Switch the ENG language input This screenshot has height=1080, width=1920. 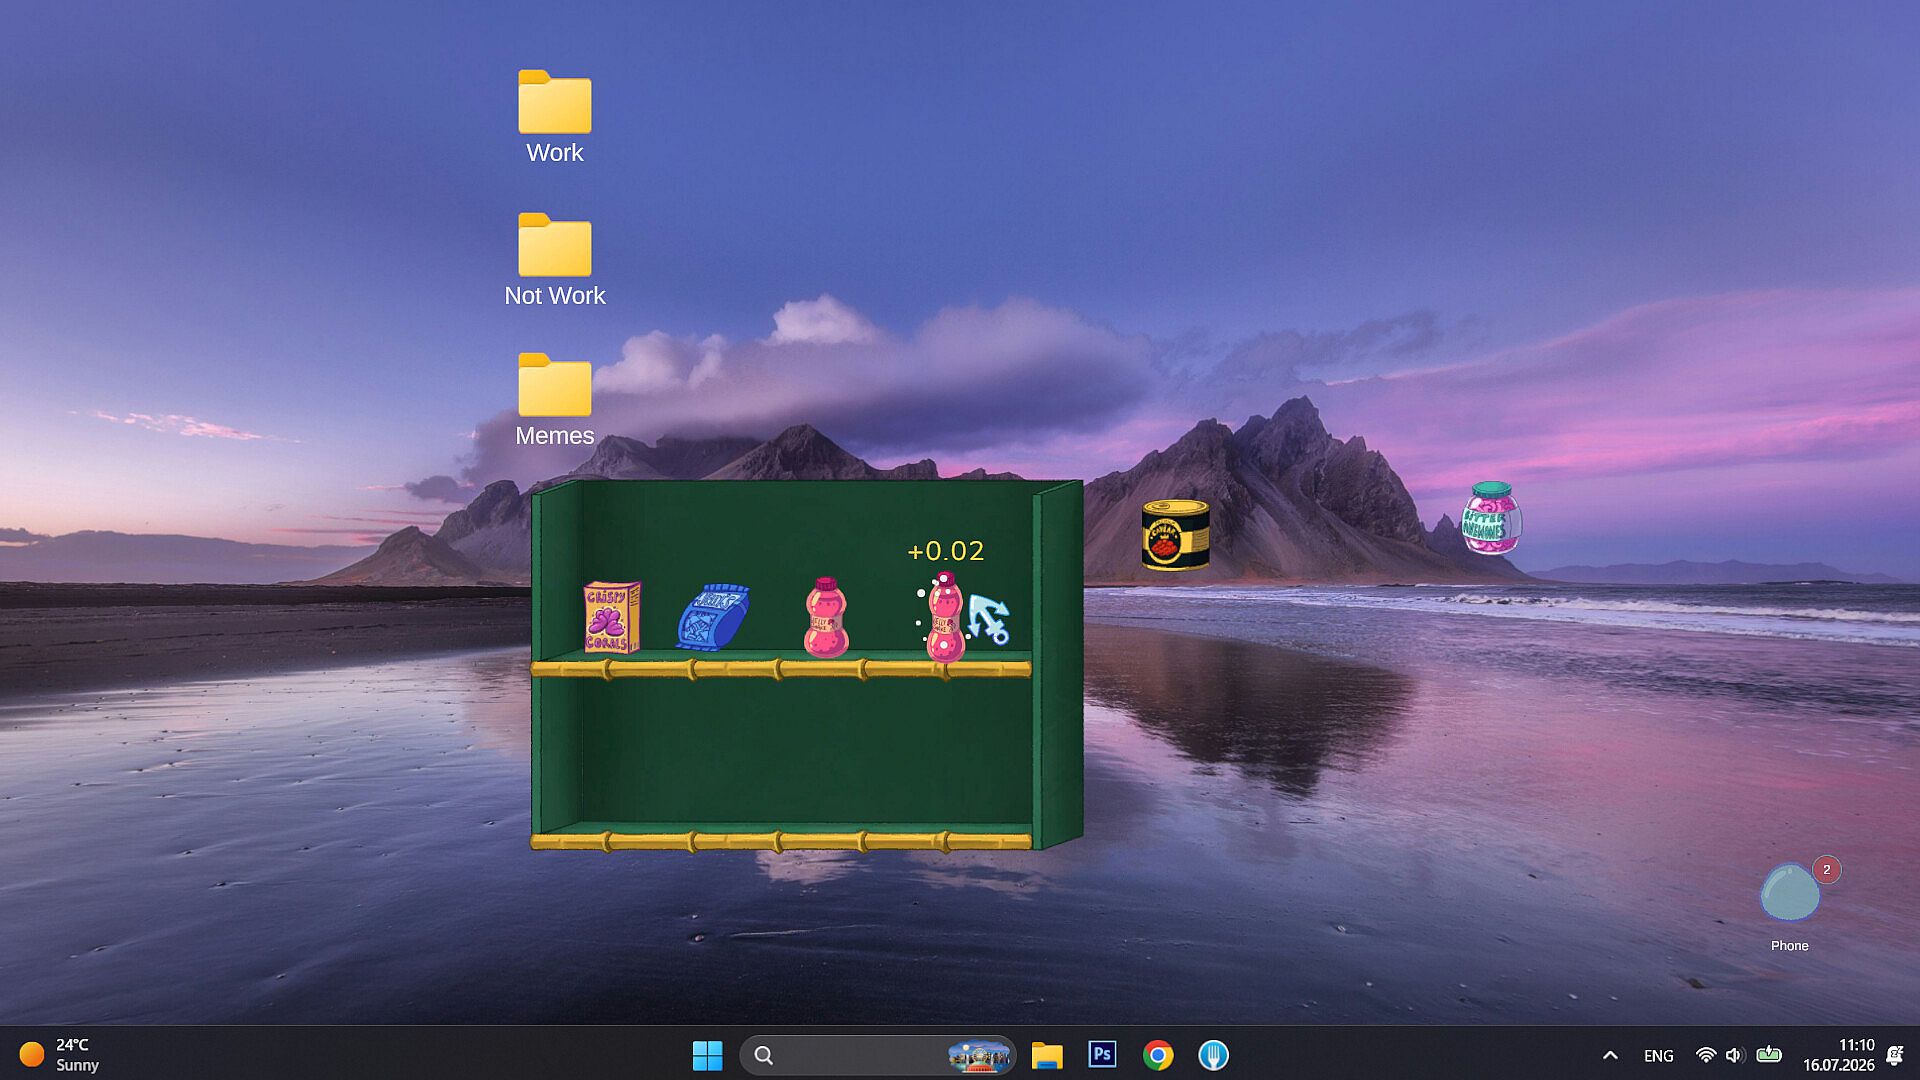1658,1056
